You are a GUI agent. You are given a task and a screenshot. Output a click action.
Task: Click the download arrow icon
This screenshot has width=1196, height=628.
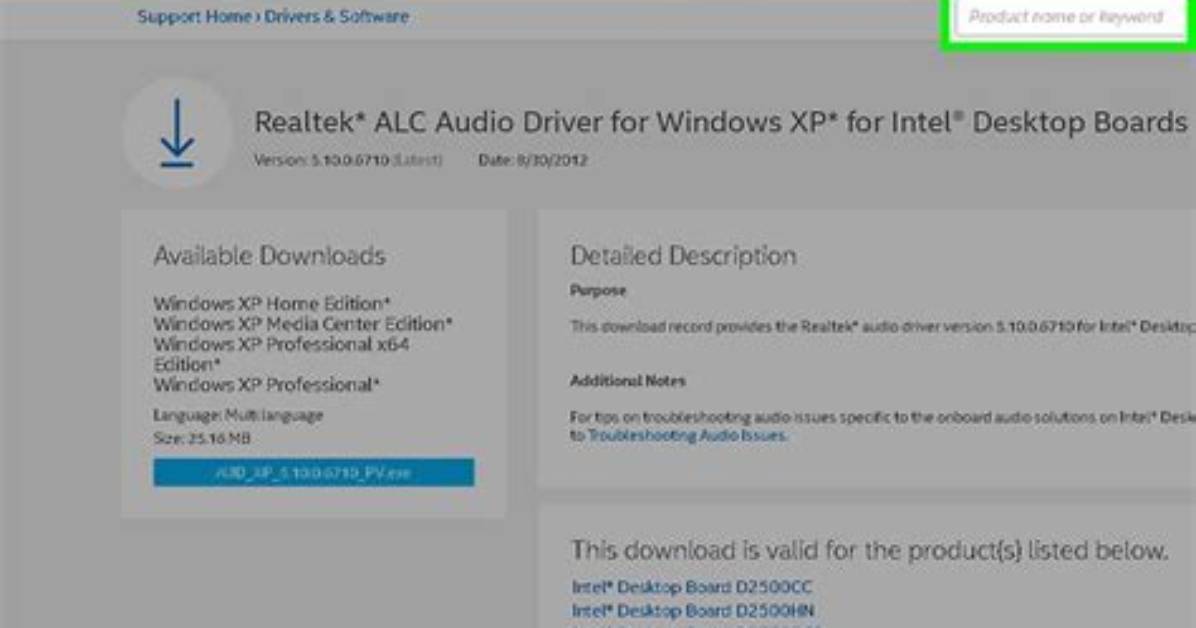[177, 133]
